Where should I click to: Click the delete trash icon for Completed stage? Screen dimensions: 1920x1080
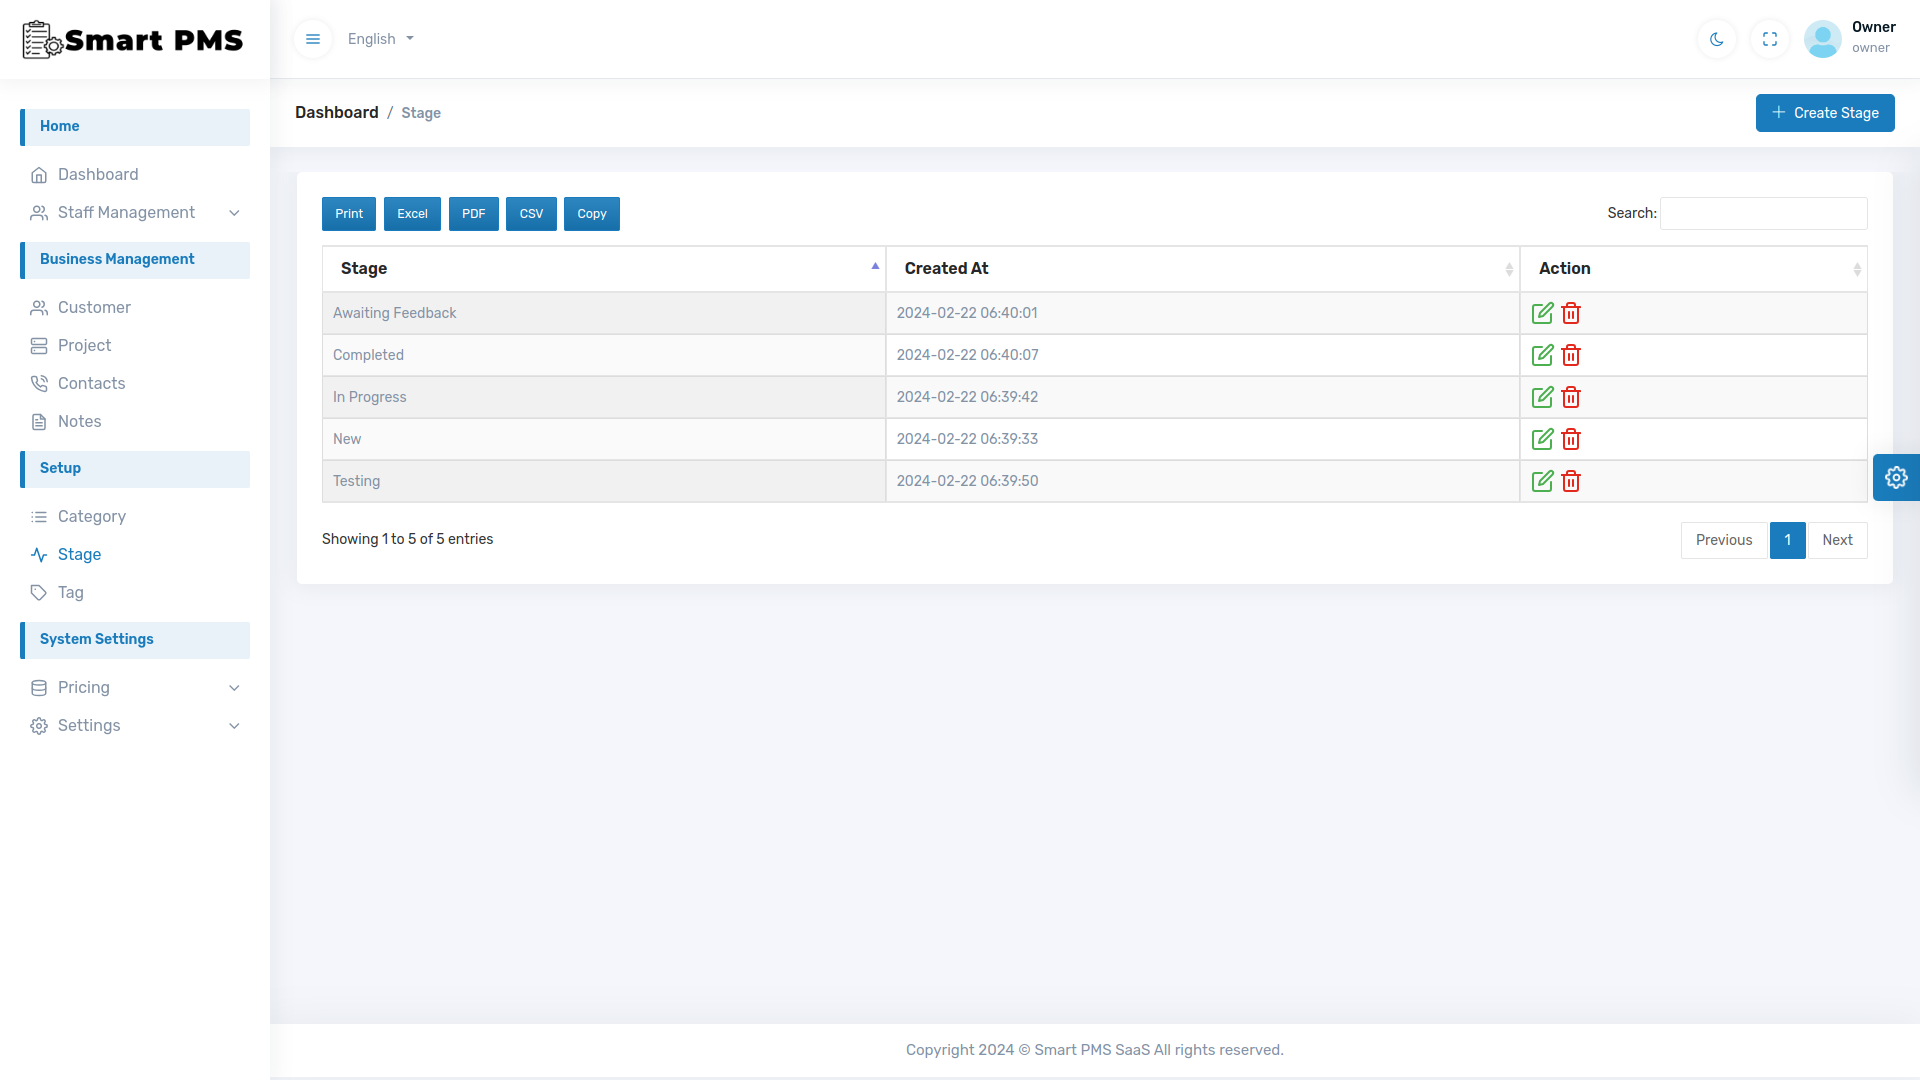[x=1570, y=355]
